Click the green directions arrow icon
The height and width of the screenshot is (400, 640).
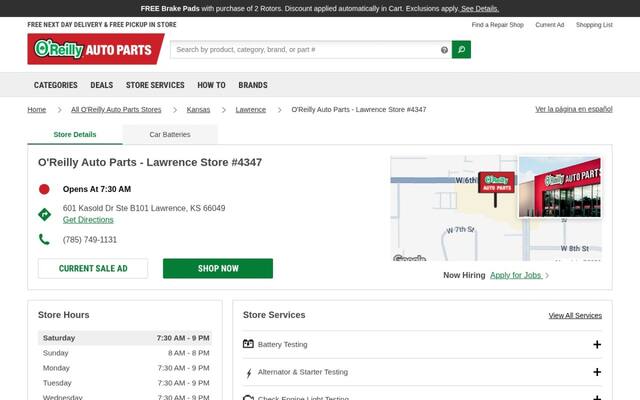tap(44, 214)
